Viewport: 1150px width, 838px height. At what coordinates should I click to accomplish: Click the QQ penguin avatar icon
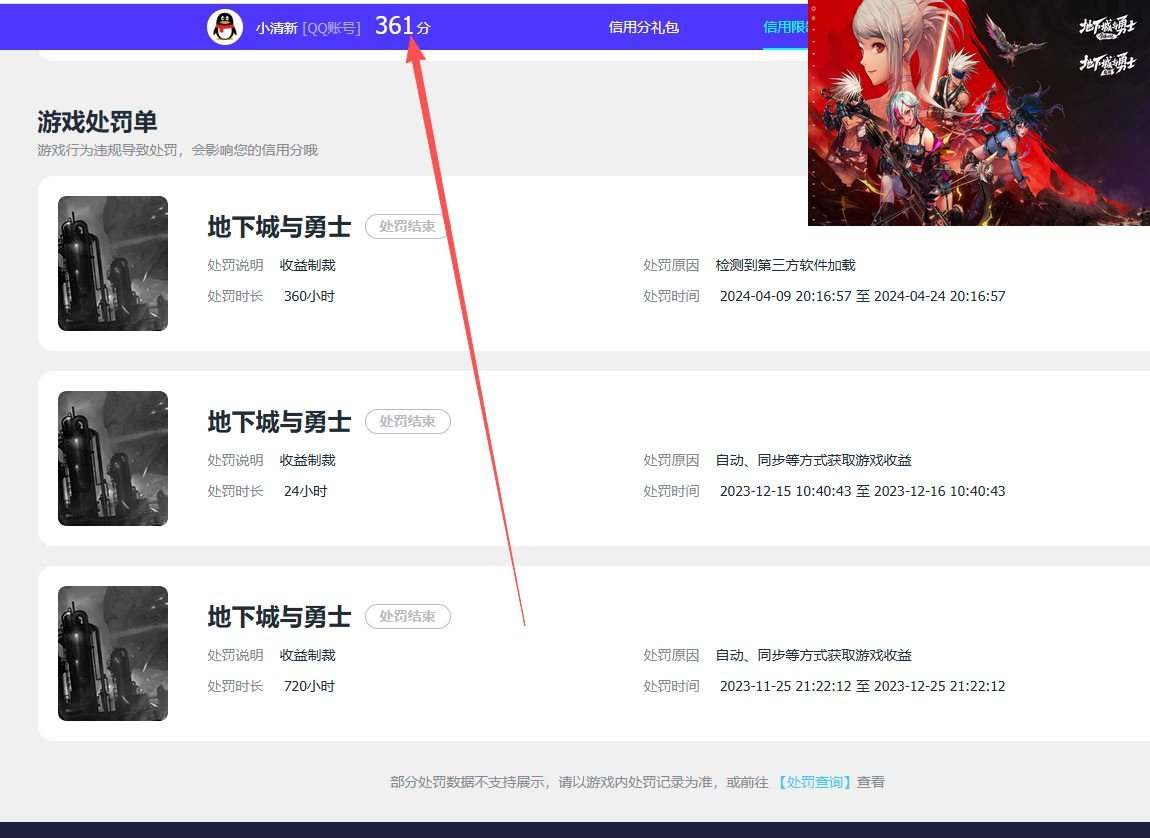coord(225,28)
